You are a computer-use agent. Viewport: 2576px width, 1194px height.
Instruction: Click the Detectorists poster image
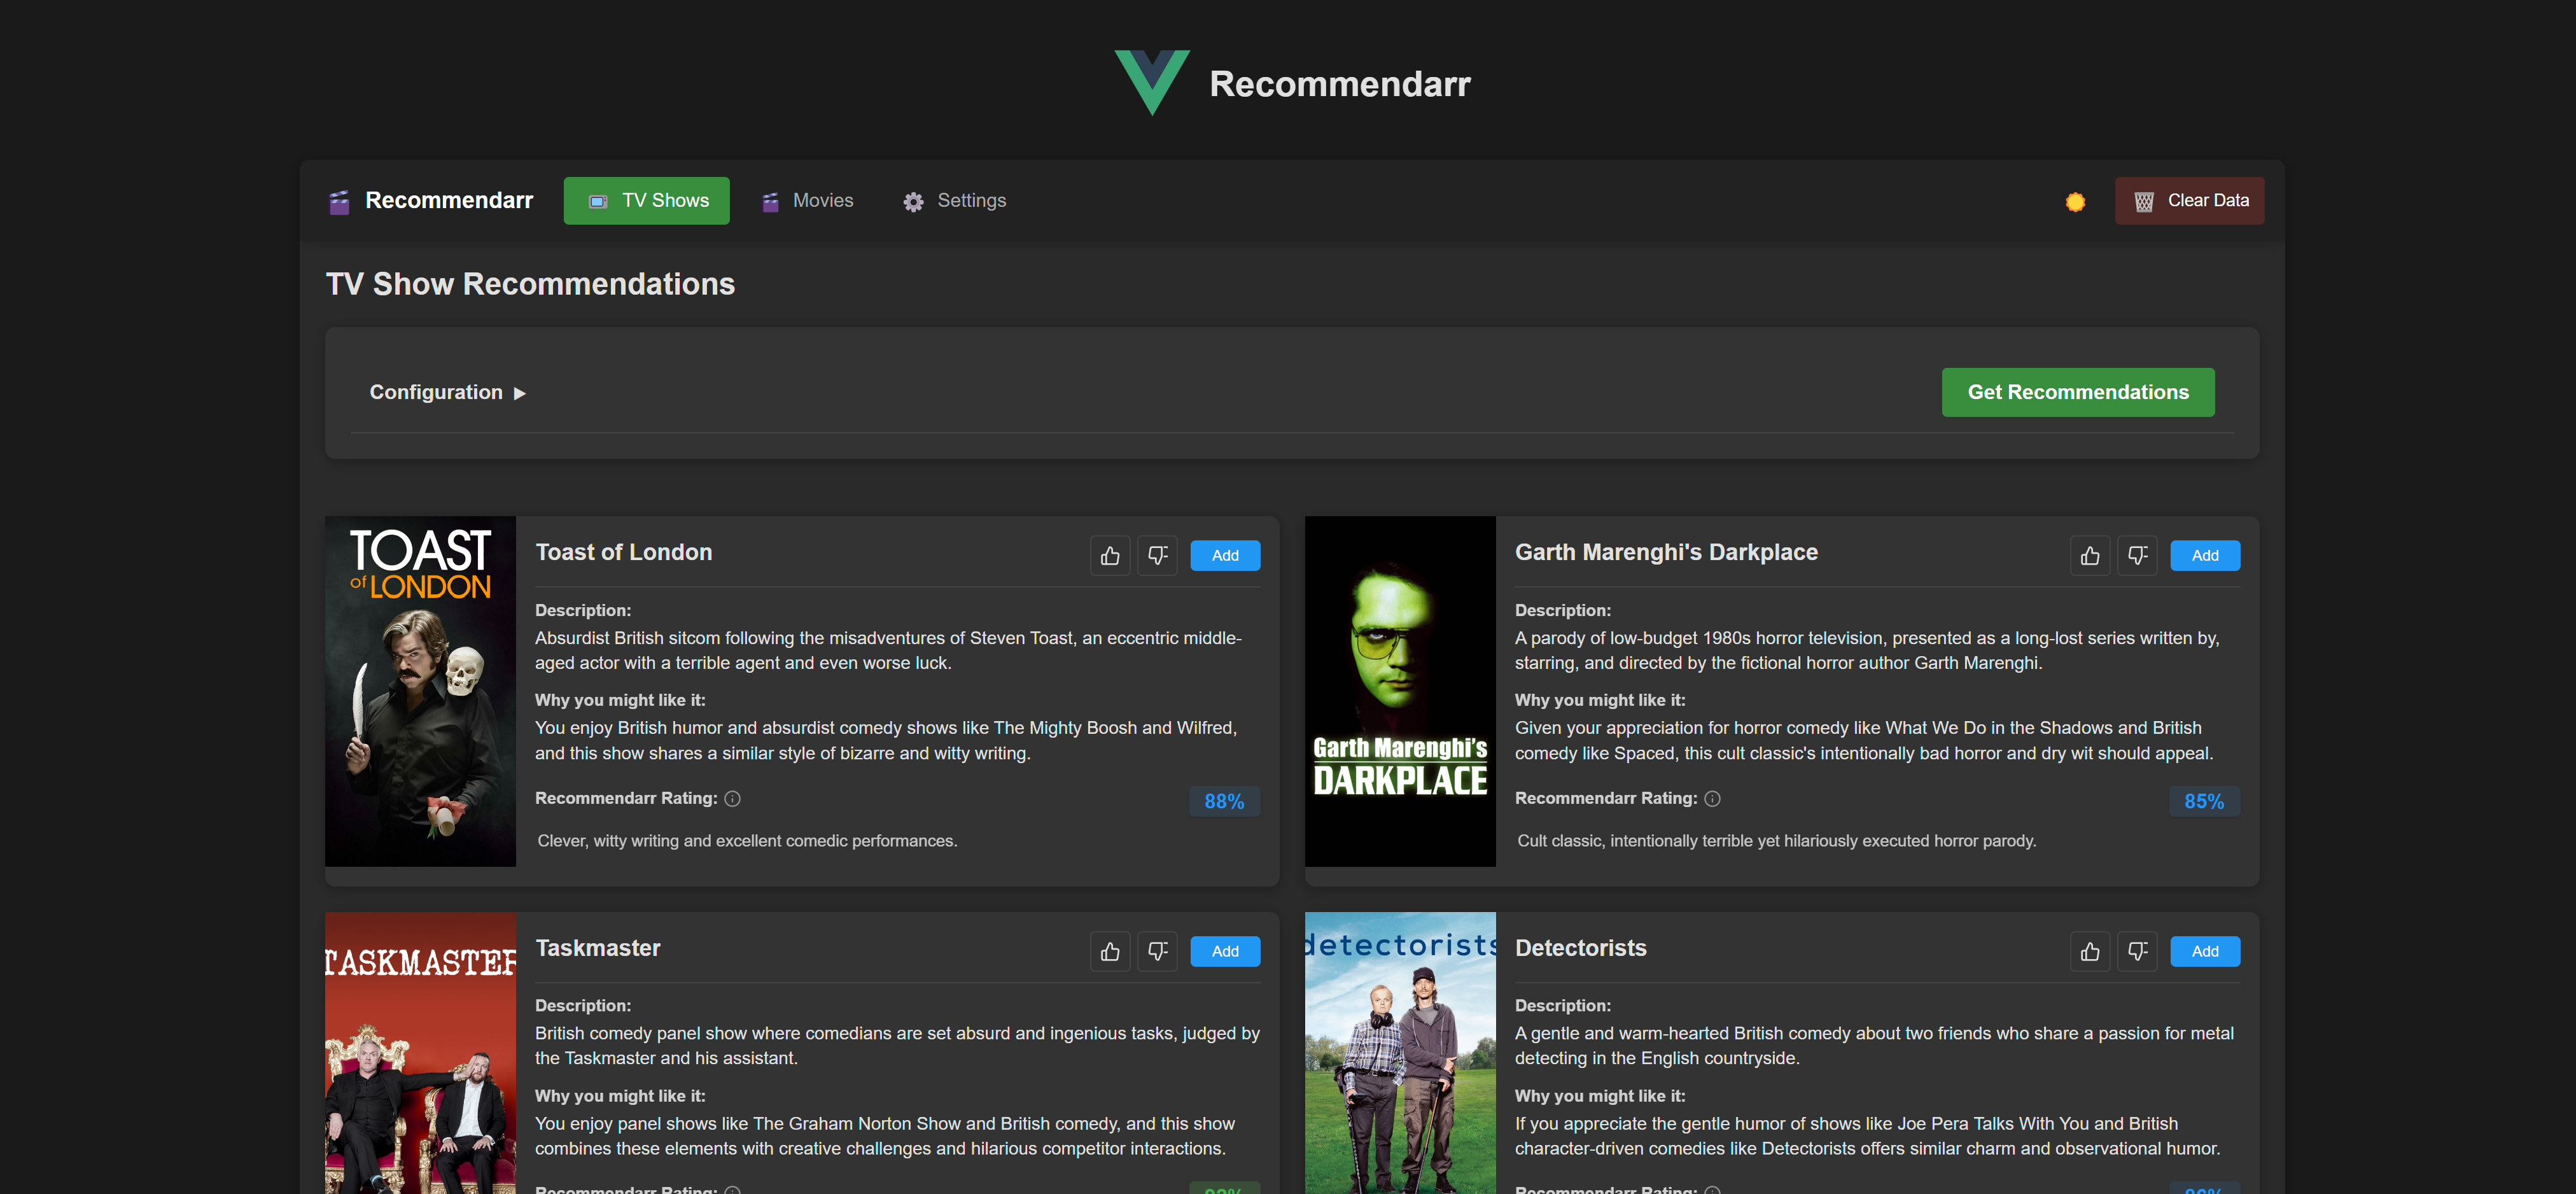pos(1400,1053)
